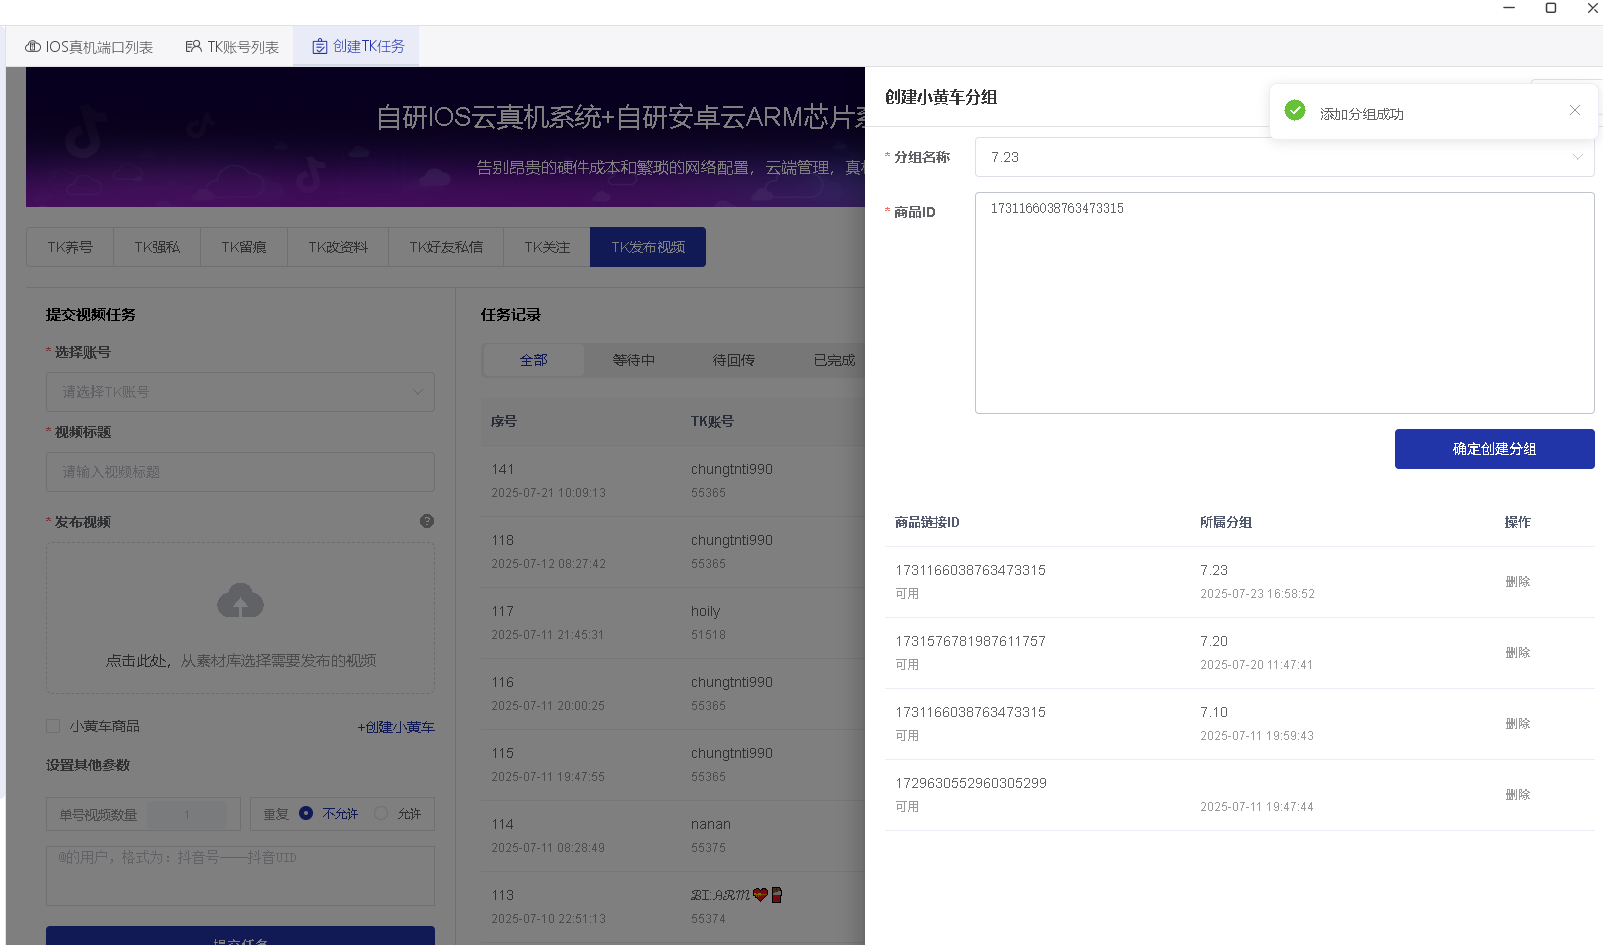Dismiss the 添加分组成功 notification
Screen dimensions: 1603x945
(1574, 110)
